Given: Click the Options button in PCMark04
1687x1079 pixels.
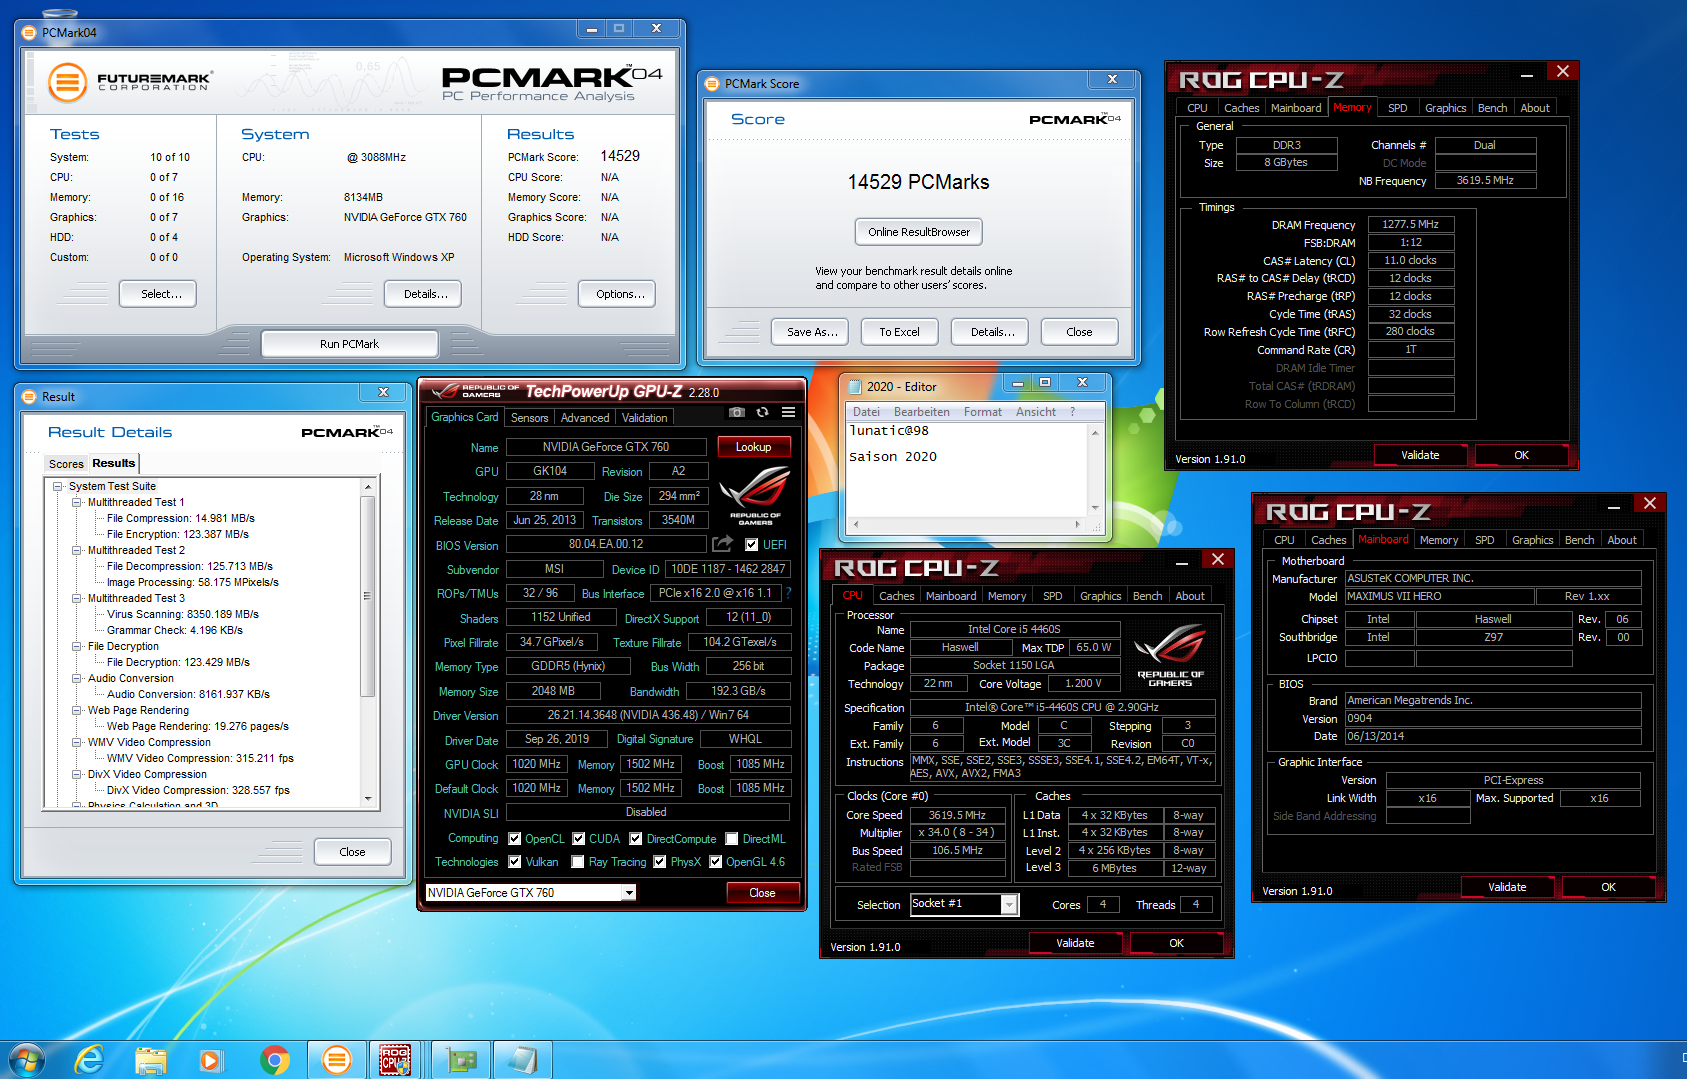Looking at the screenshot, I should coord(618,294).
